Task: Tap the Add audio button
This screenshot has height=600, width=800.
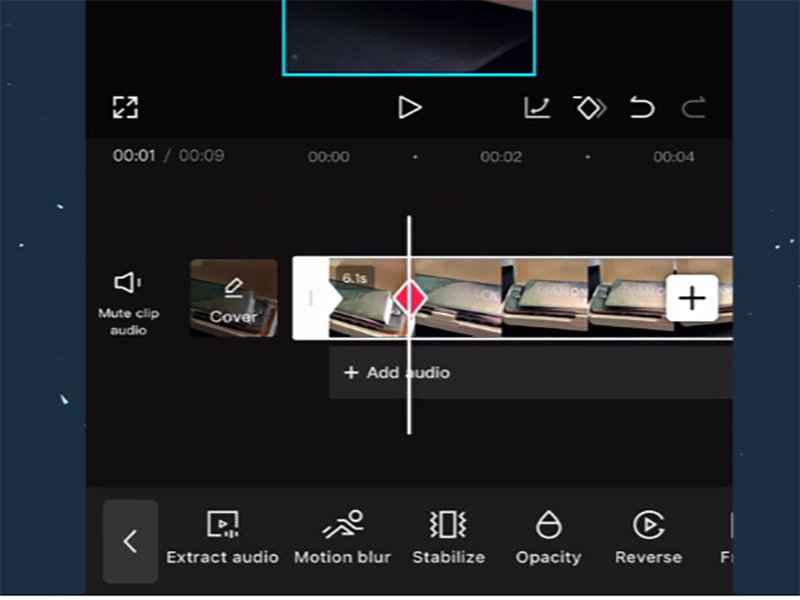Action: coord(397,372)
